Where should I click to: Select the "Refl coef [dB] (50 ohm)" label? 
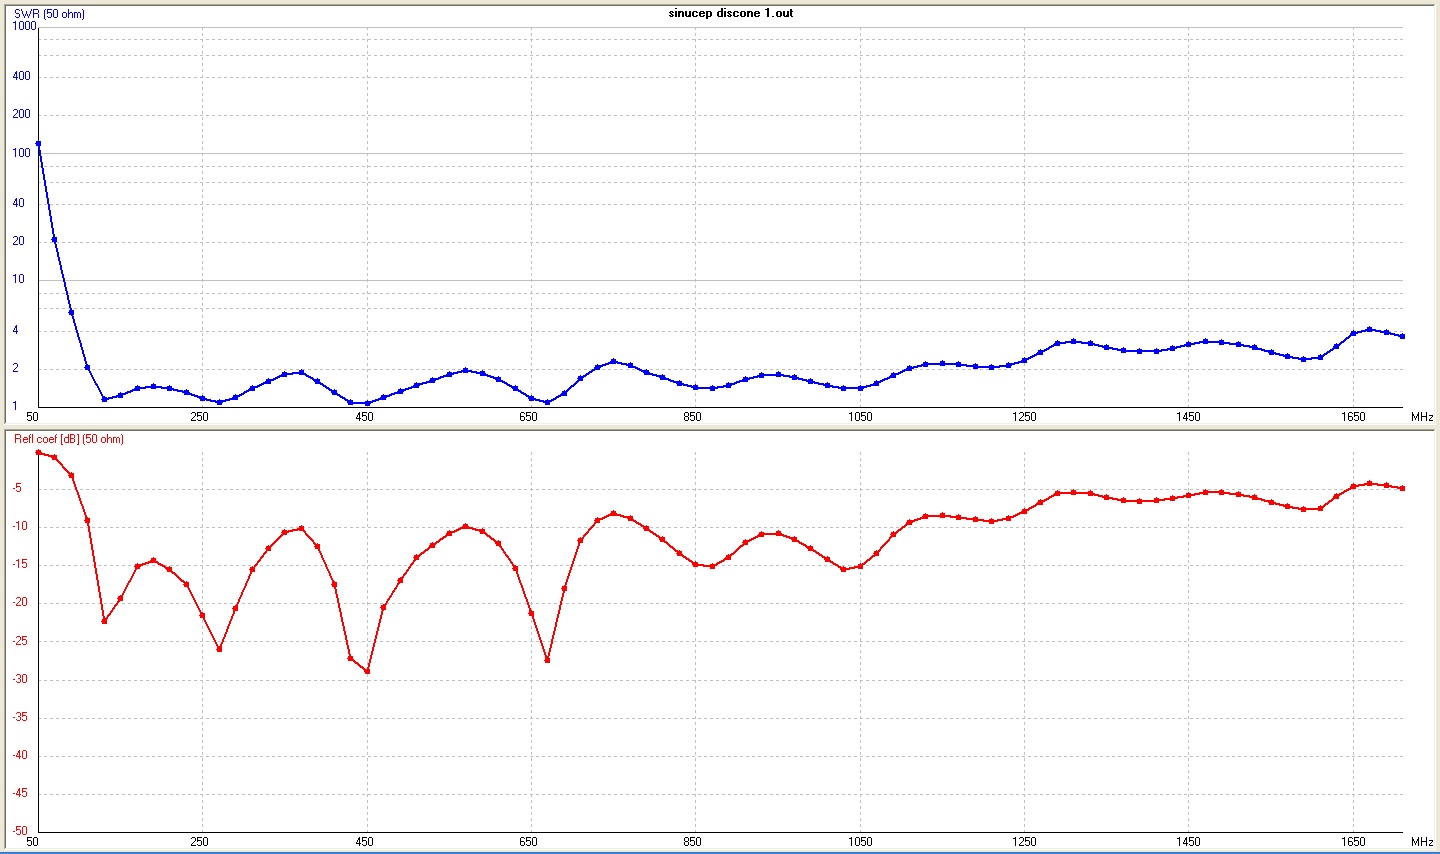click(69, 439)
